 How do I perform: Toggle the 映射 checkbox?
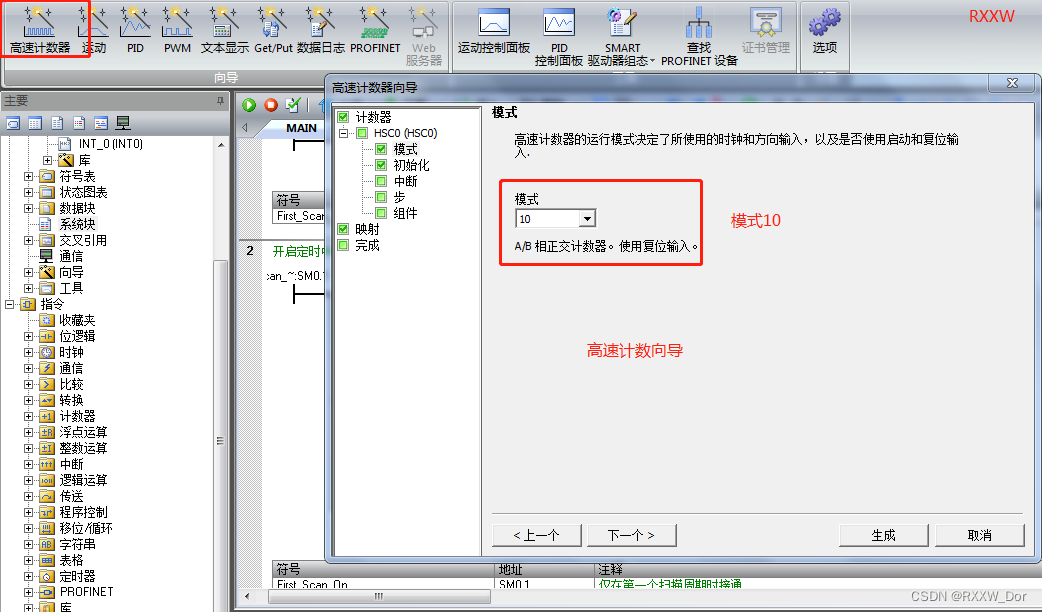point(343,229)
